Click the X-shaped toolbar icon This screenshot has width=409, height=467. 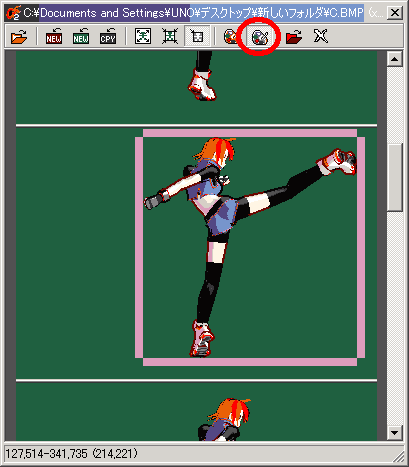point(321,36)
